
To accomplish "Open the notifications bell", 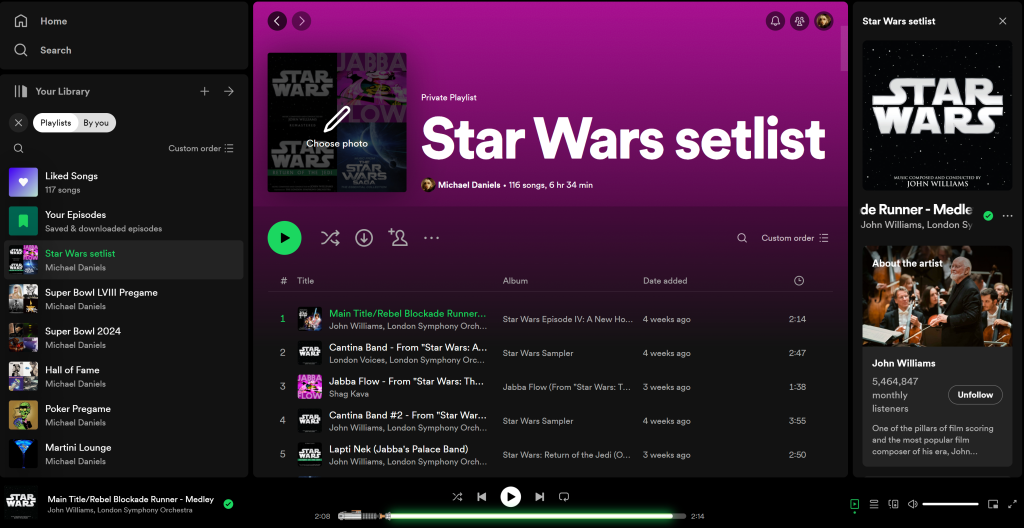I will pos(775,21).
